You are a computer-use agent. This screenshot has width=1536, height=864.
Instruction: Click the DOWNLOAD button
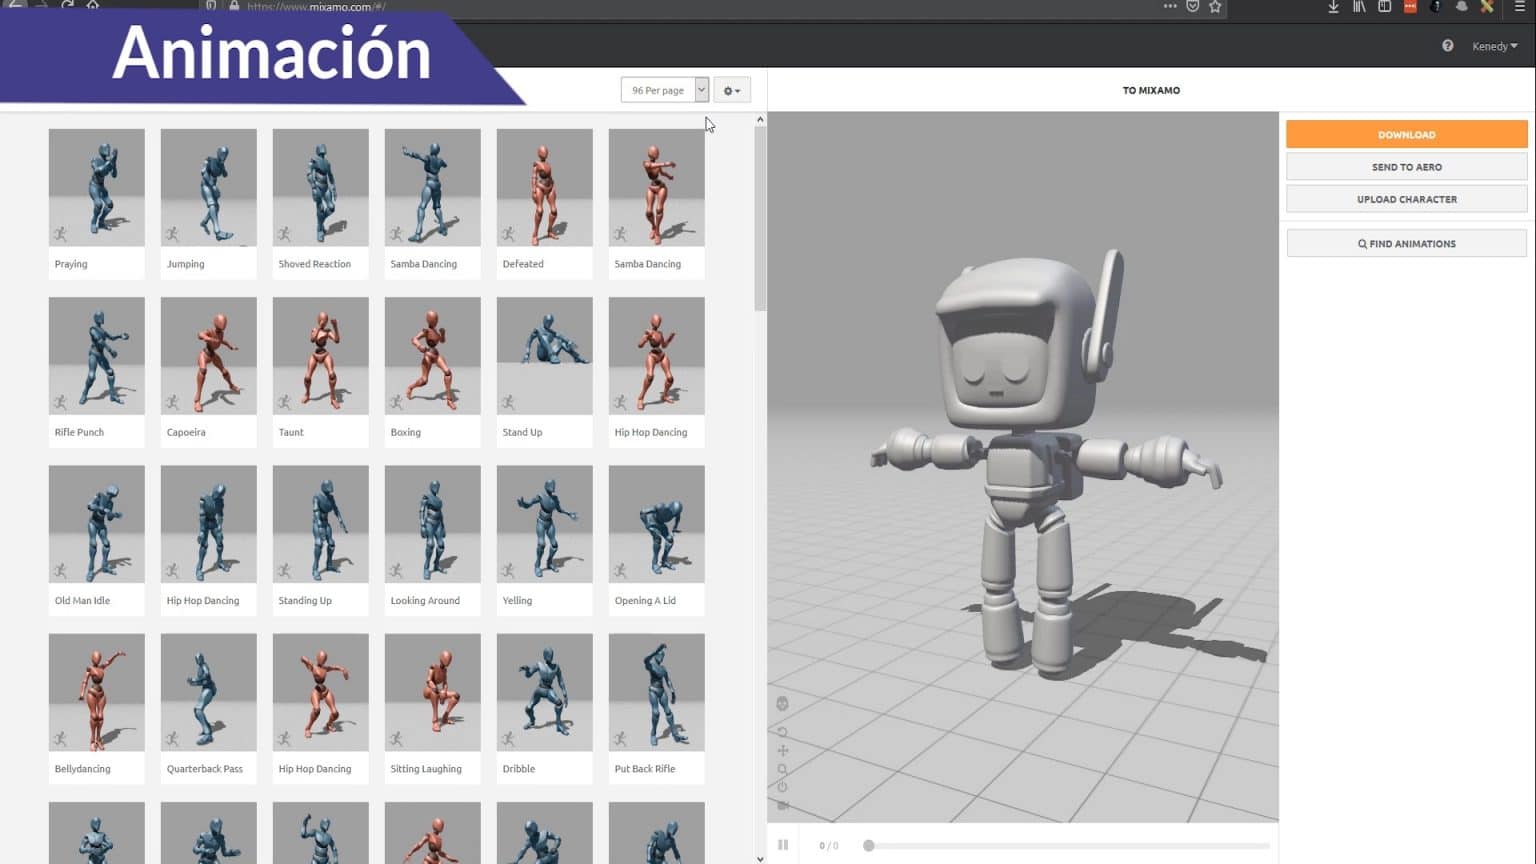[1406, 134]
